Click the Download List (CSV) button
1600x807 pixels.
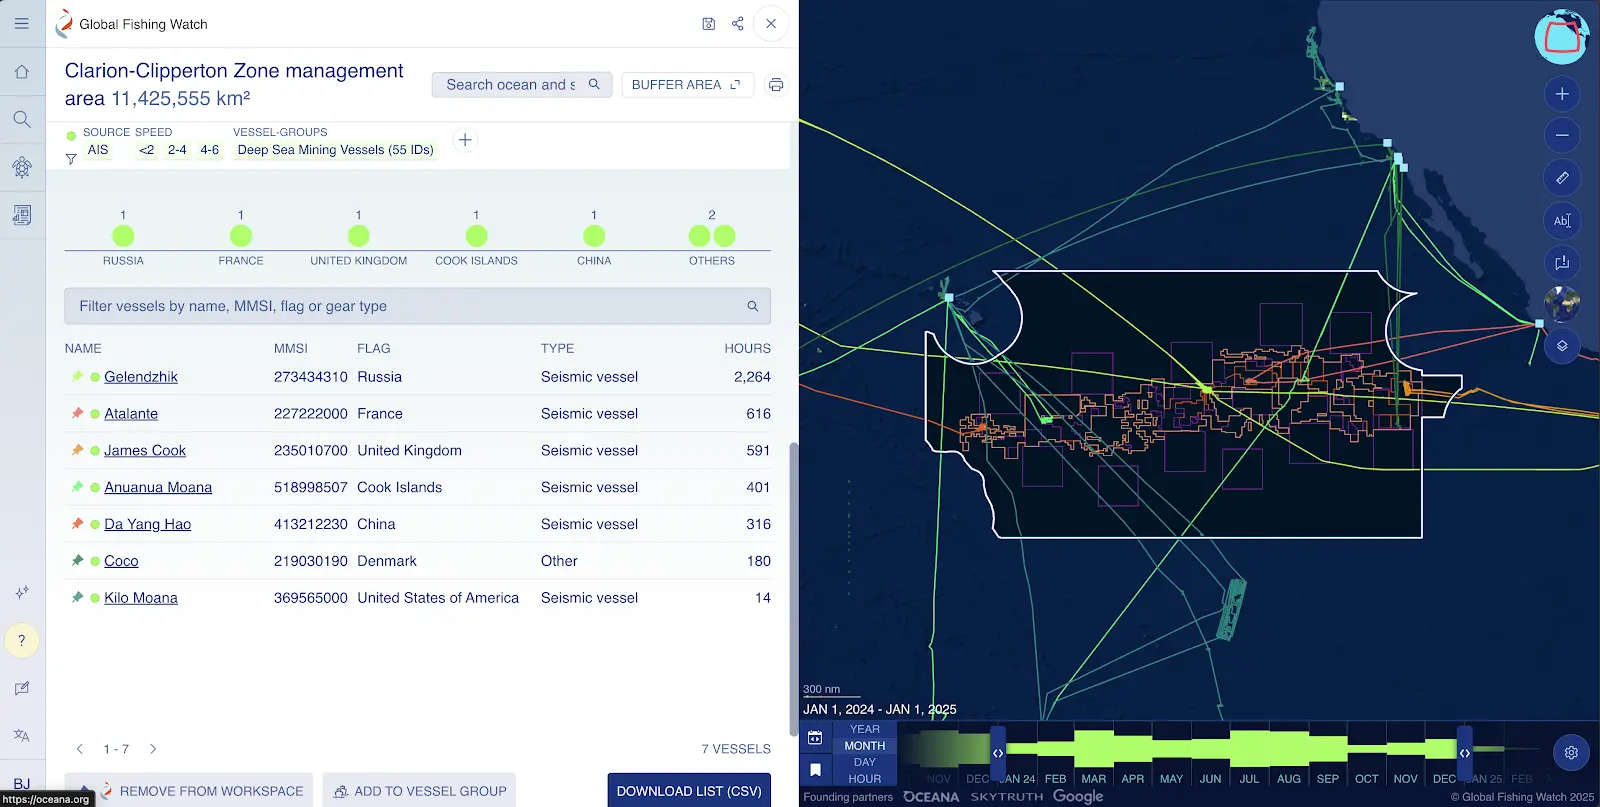point(688,791)
